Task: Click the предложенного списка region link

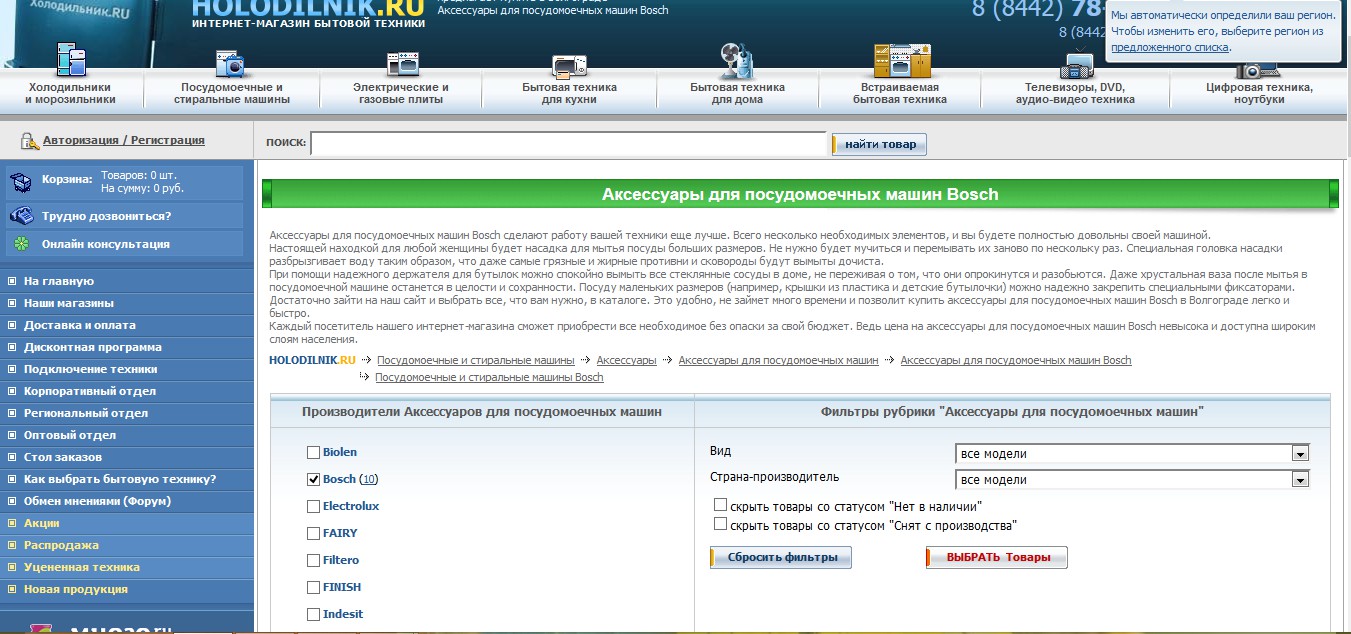Action: coord(1170,47)
